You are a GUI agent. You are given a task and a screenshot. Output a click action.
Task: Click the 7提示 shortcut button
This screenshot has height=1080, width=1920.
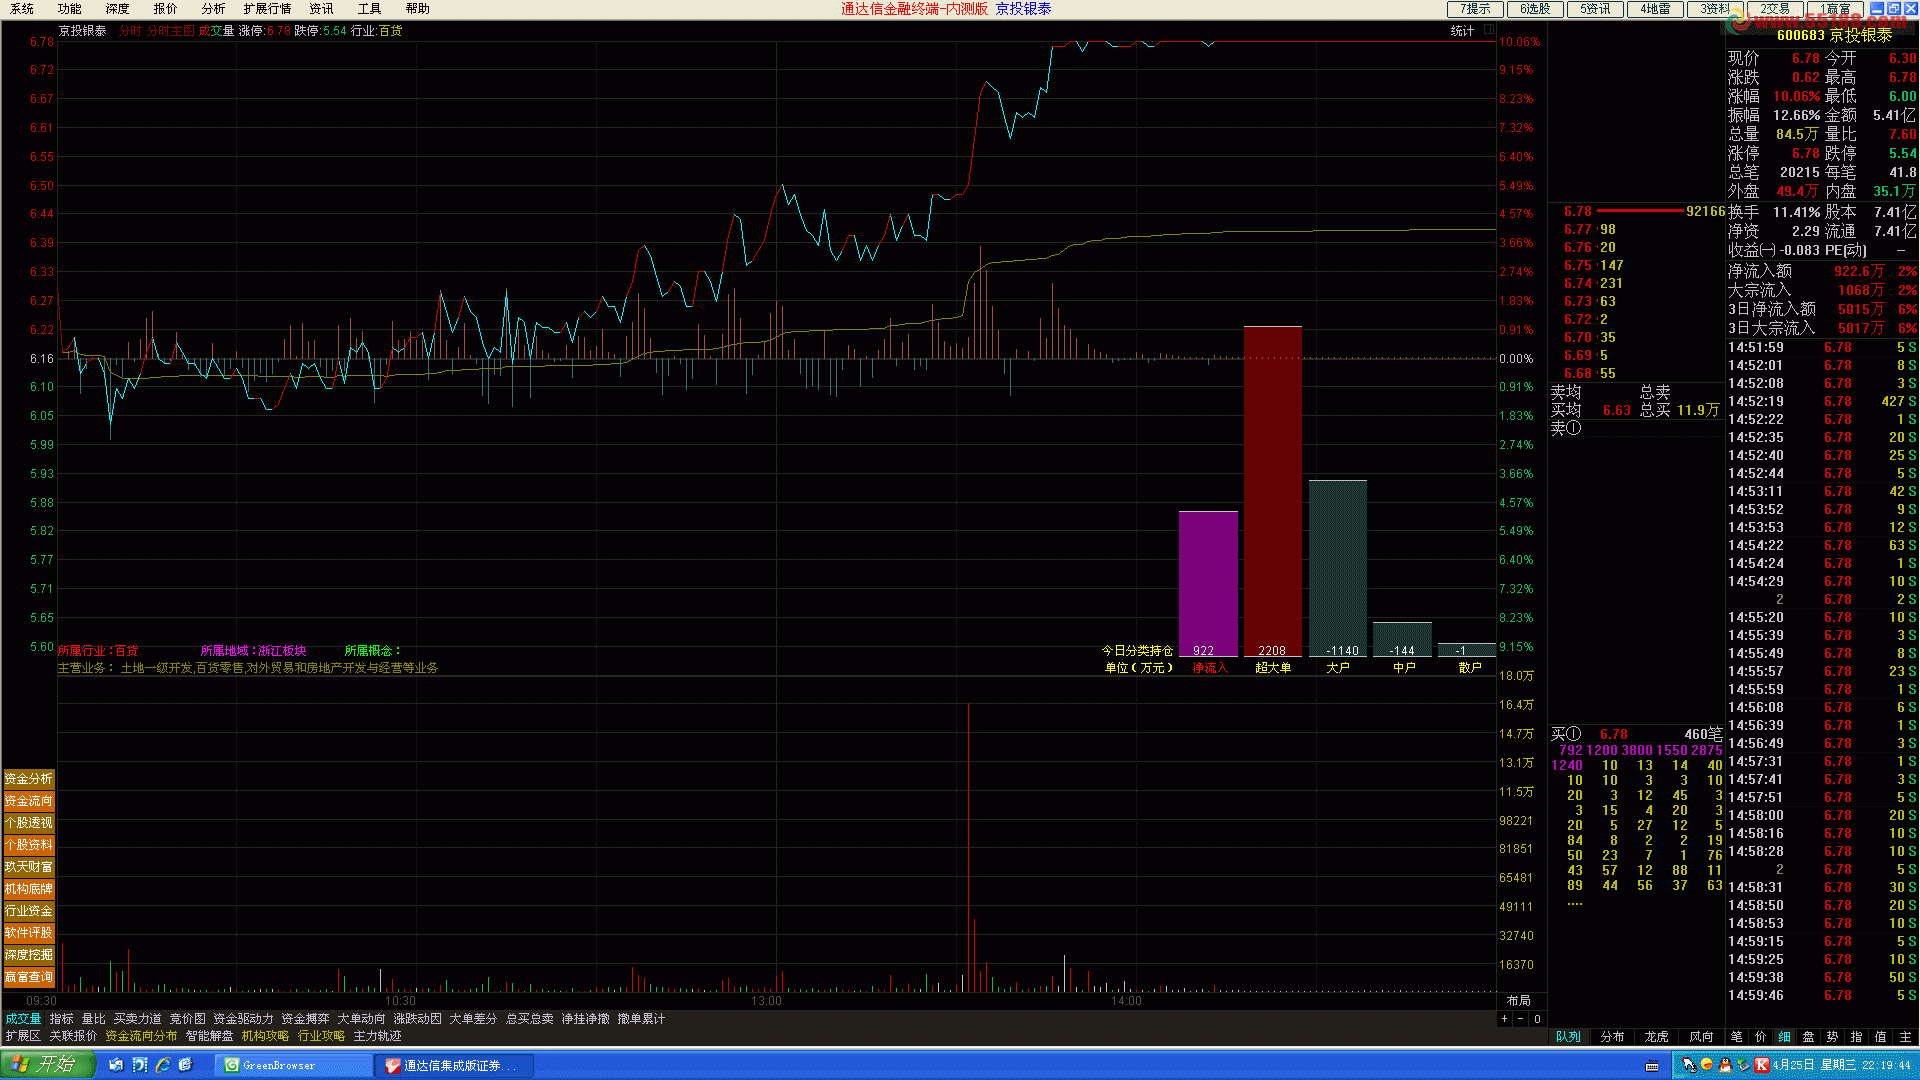click(x=1475, y=9)
